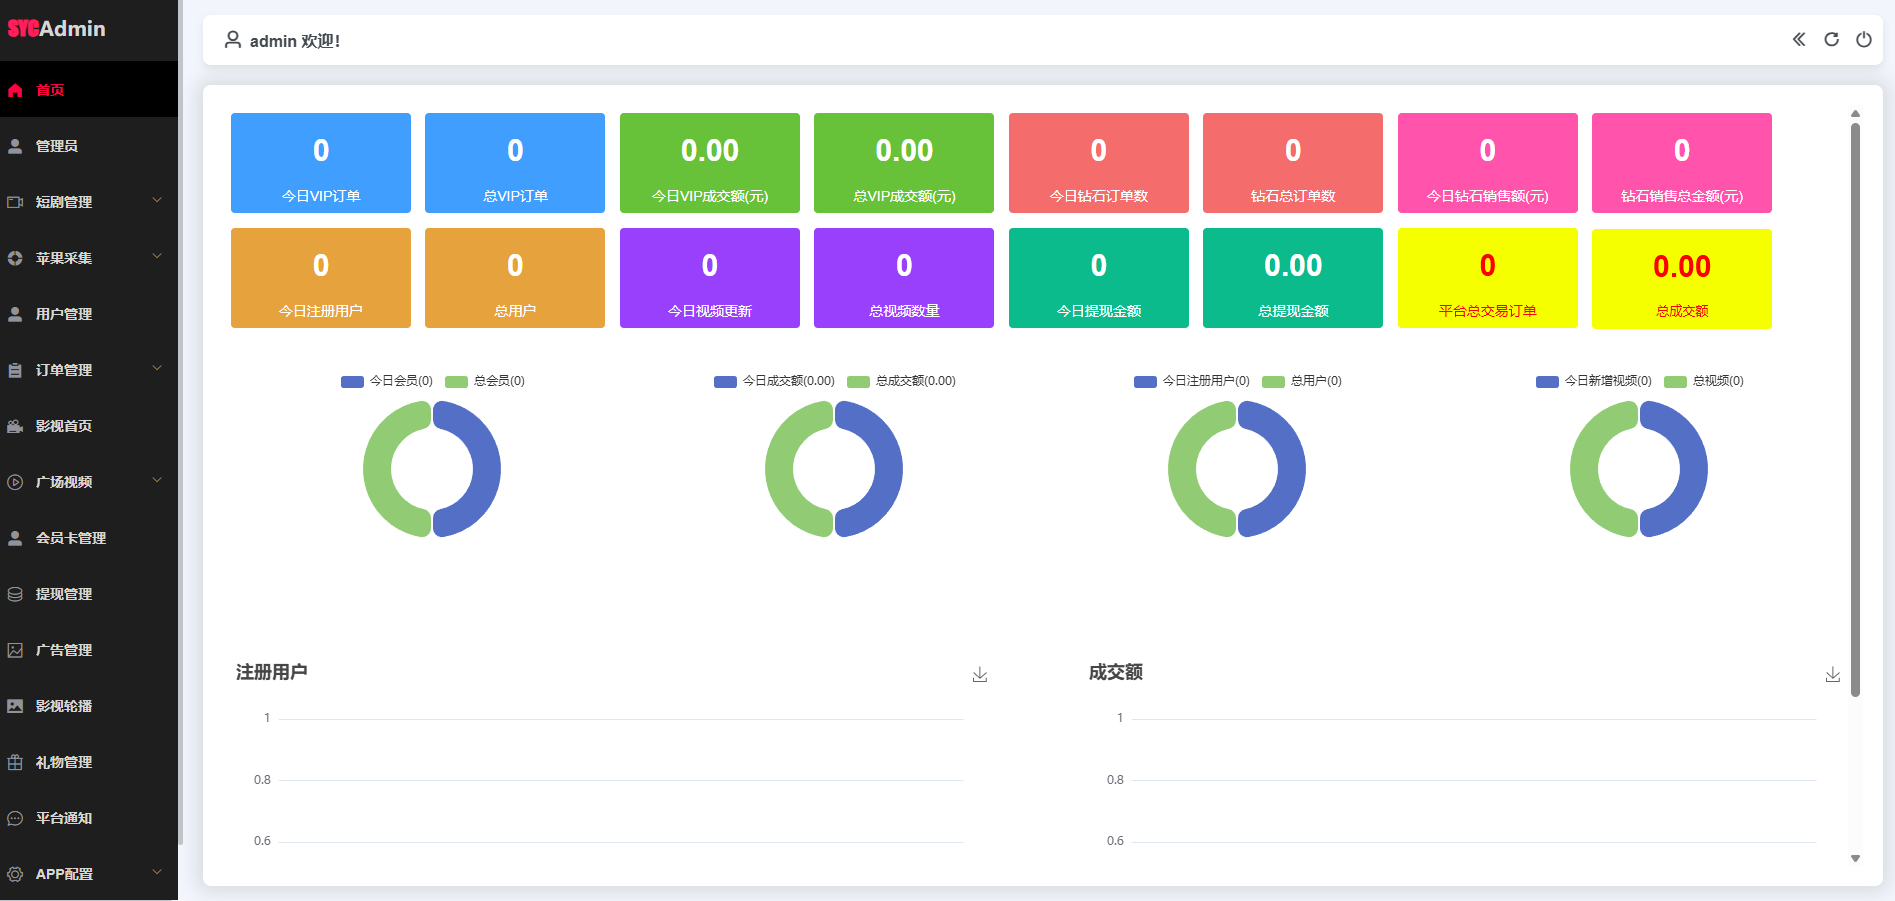1895x901 pixels.
Task: Open the 管理员 sidebar icon
Action: 15,146
